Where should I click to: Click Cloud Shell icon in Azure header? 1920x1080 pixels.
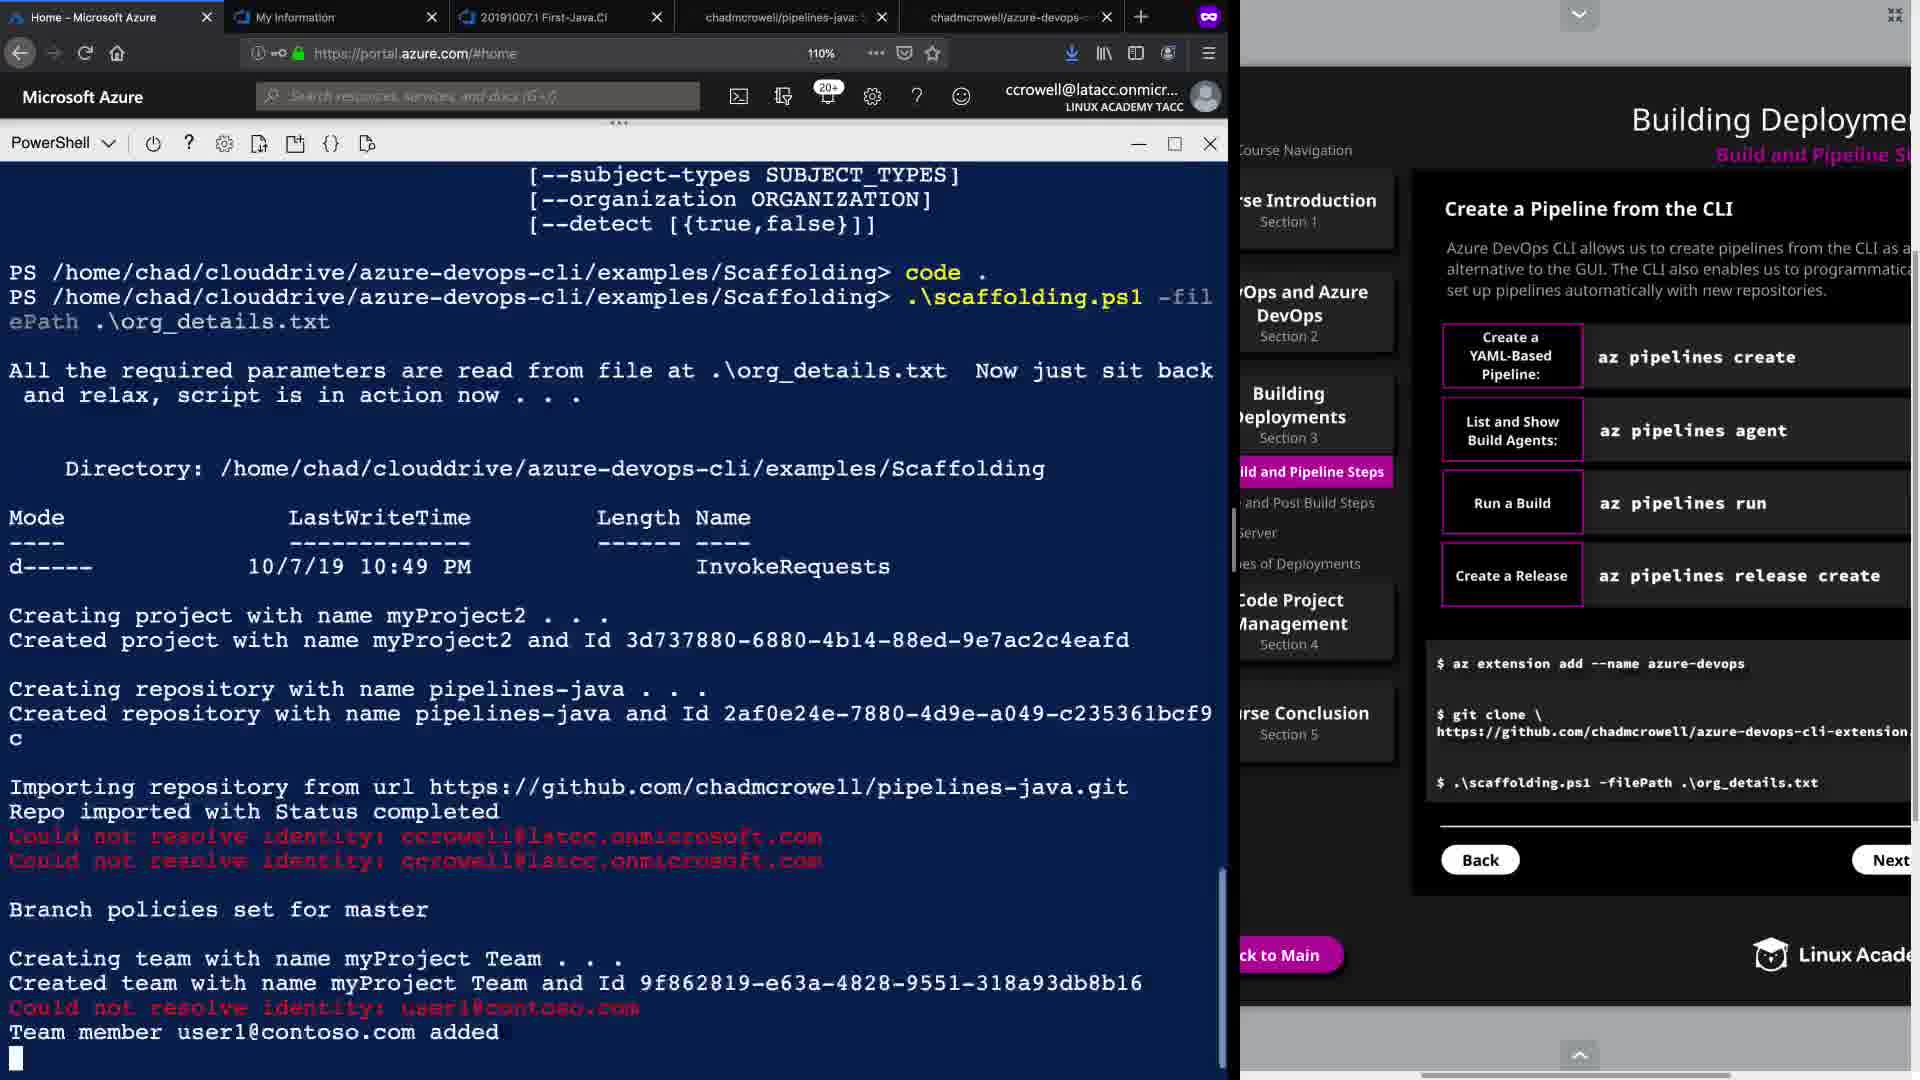pos(738,97)
